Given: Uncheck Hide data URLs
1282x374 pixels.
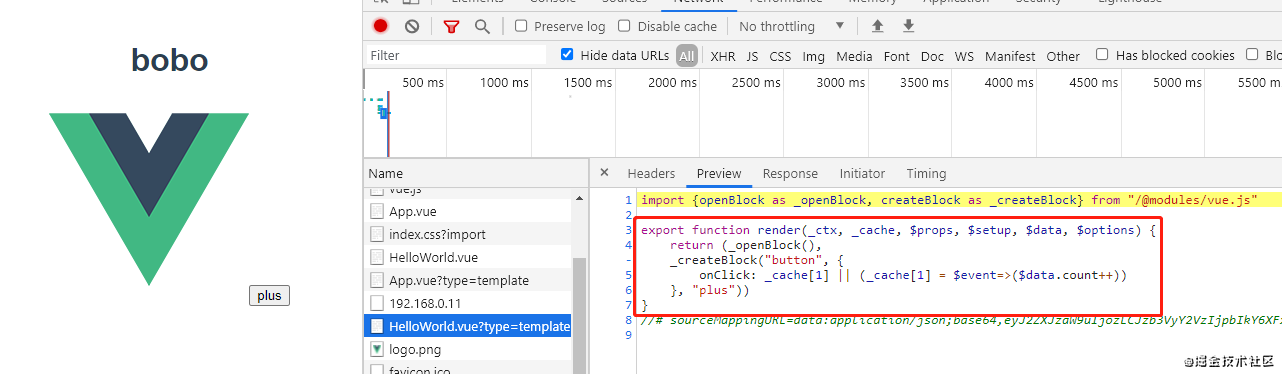Looking at the screenshot, I should click(567, 55).
